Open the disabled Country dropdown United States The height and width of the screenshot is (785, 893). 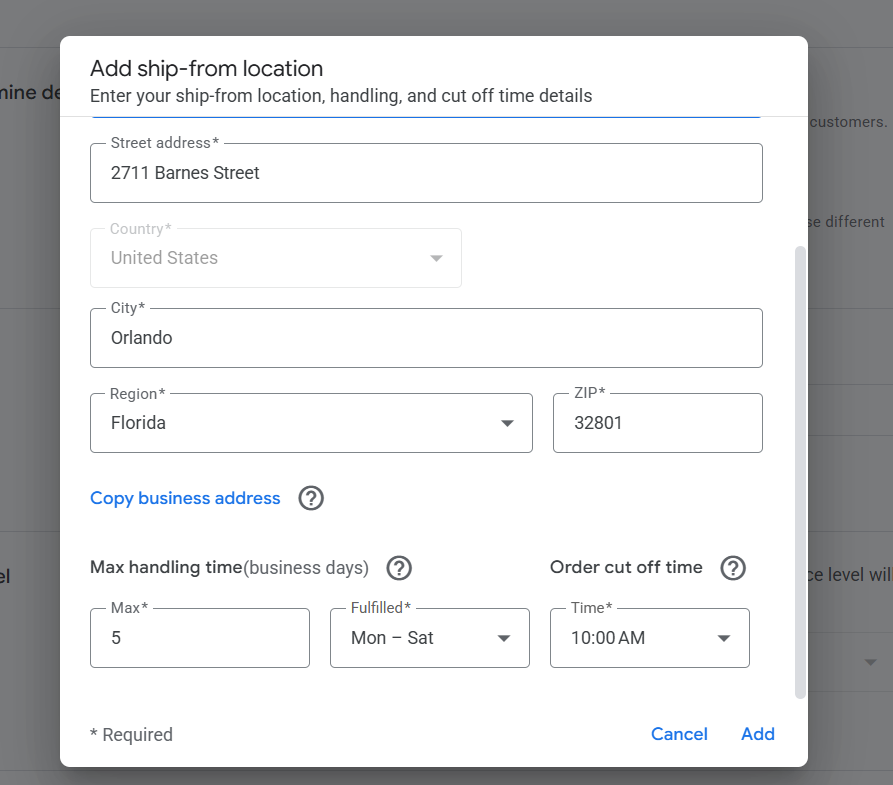coord(276,258)
